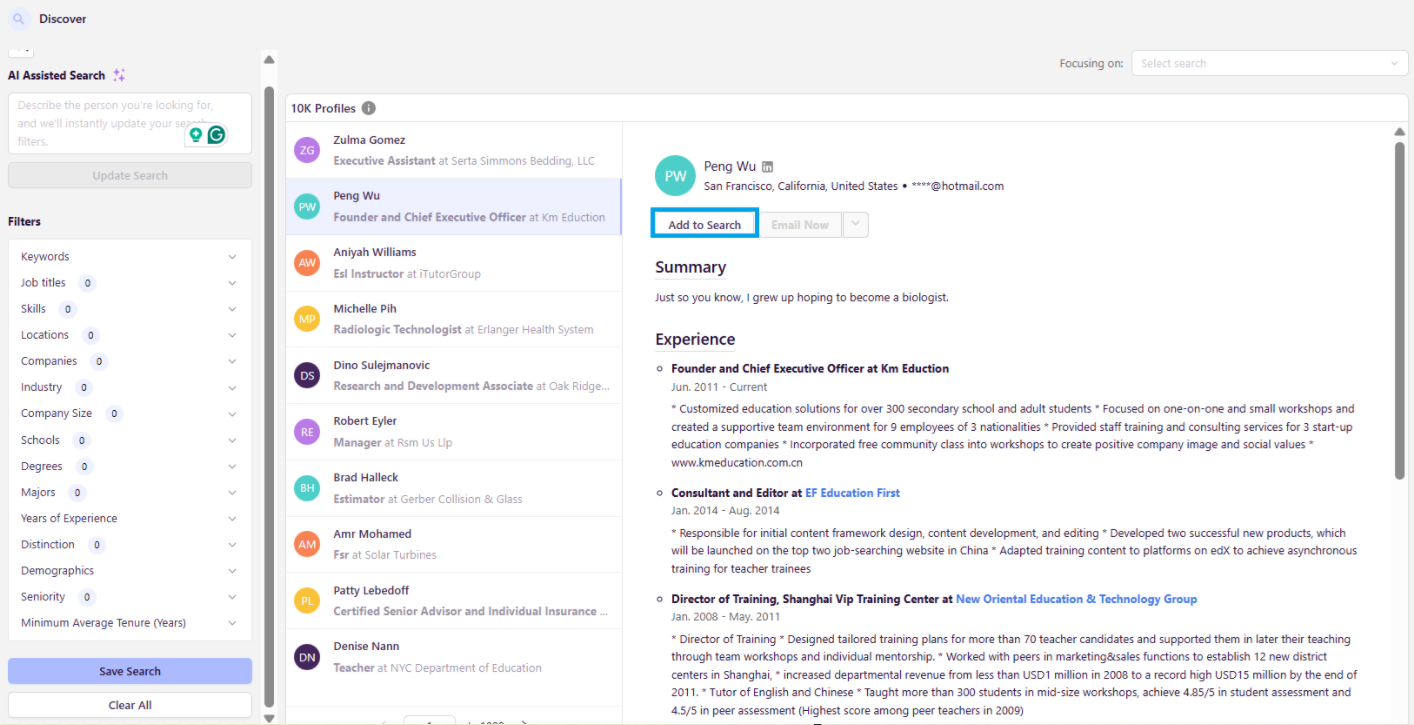The height and width of the screenshot is (725, 1414).
Task: Click Zulma Gomez's ZG avatar
Action: click(307, 150)
